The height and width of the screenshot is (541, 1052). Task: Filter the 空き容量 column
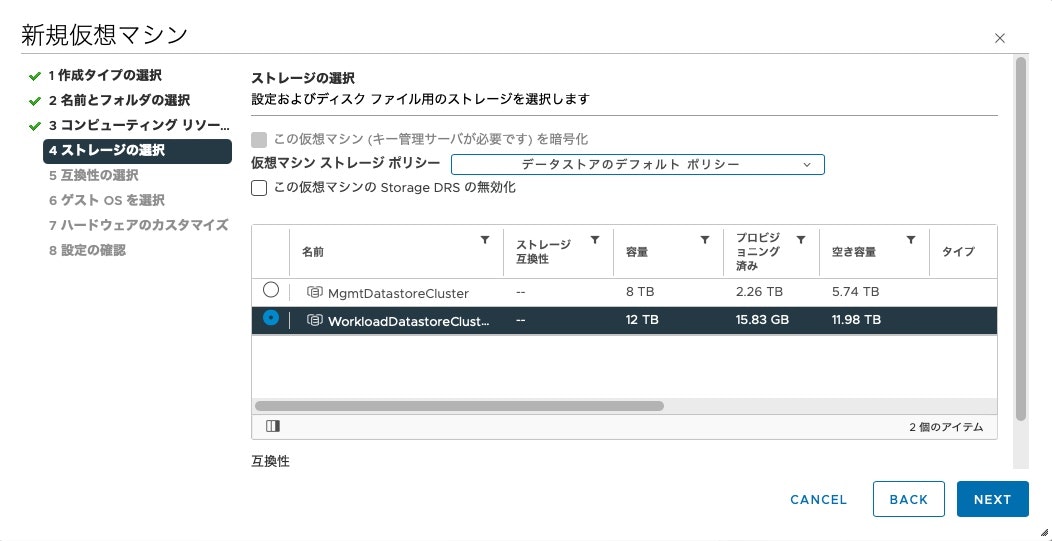[x=910, y=240]
